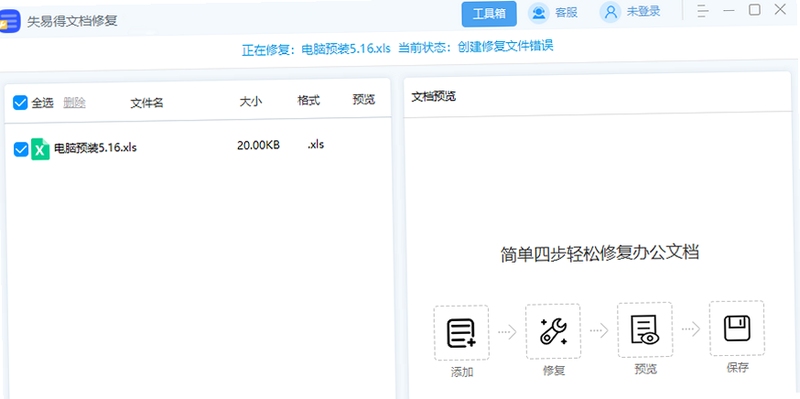Viewport: 800px width, 399px height.
Task: Click the Excel file icon for 电脑预装5.16.xls
Action: pyautogui.click(x=40, y=149)
